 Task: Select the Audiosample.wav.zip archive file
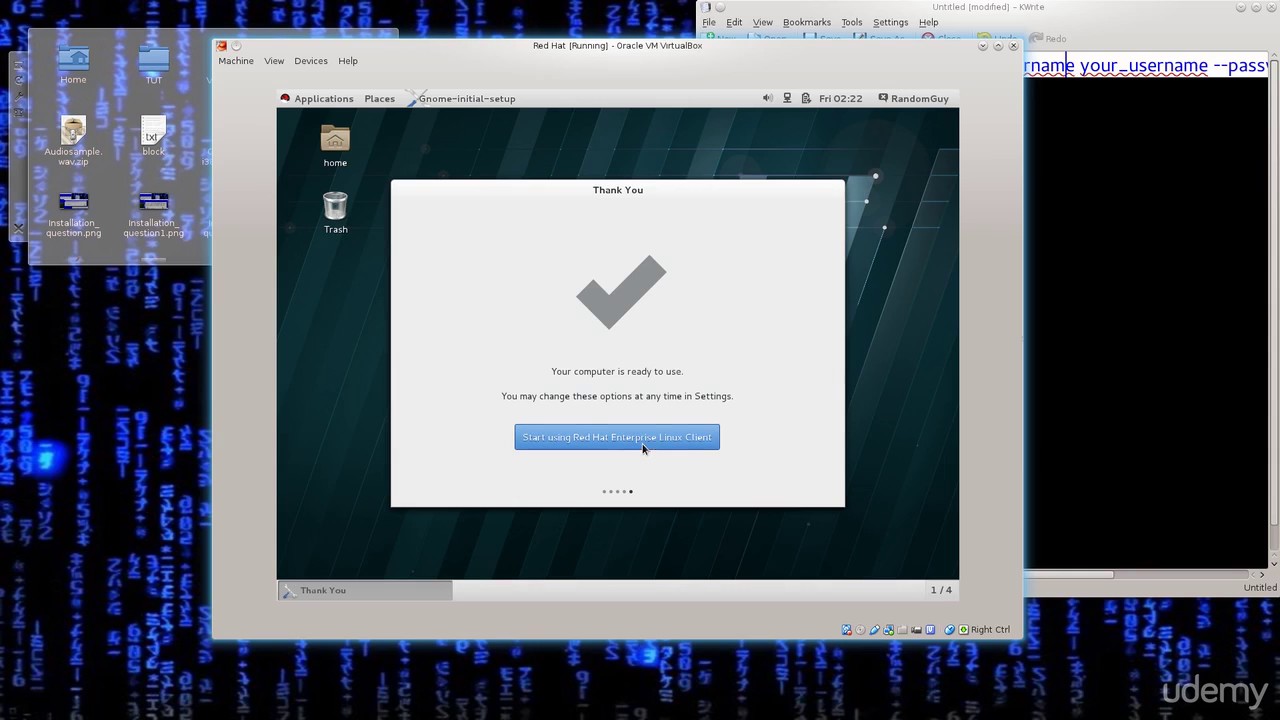(73, 141)
